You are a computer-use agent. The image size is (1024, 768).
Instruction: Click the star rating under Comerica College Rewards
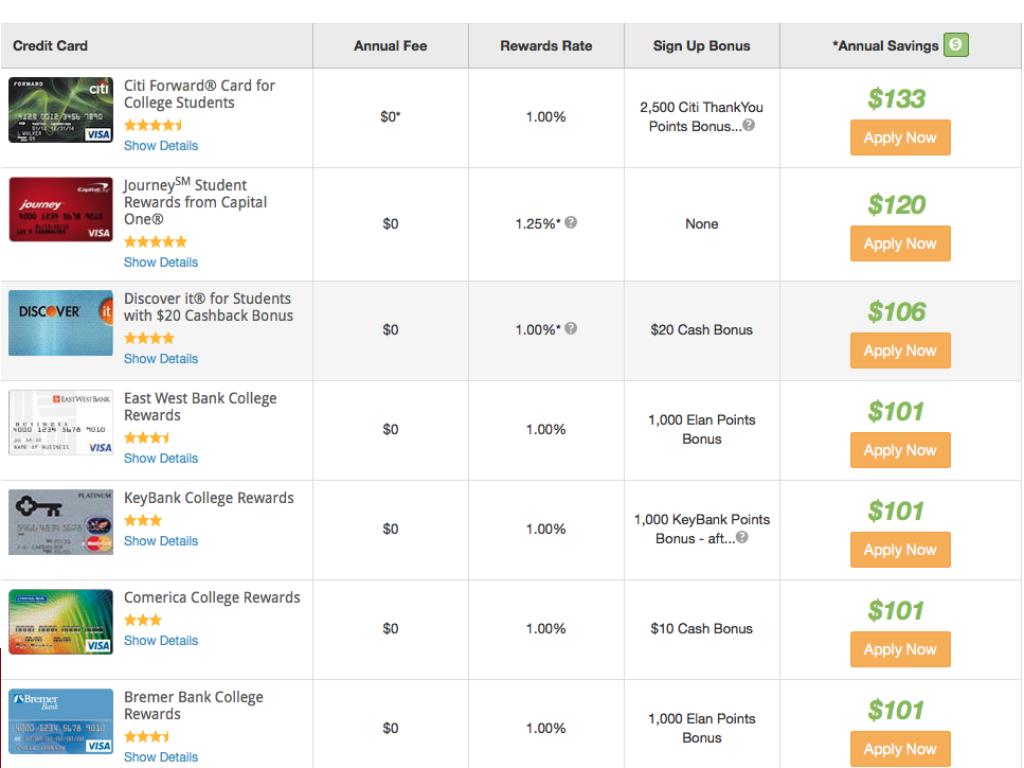pos(143,620)
